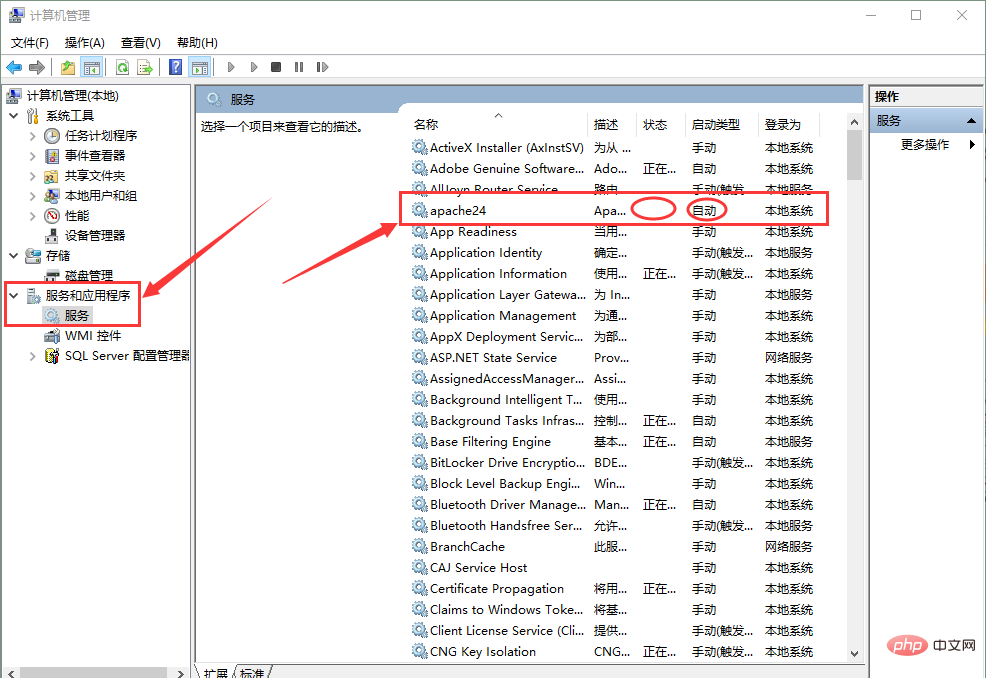Sort by the 描述 column header
986x678 pixels.
click(612, 125)
